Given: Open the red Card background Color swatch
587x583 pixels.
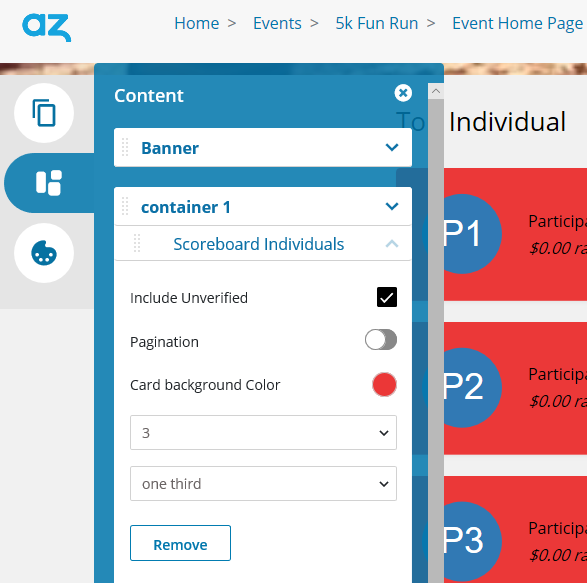Looking at the screenshot, I should click(x=384, y=385).
